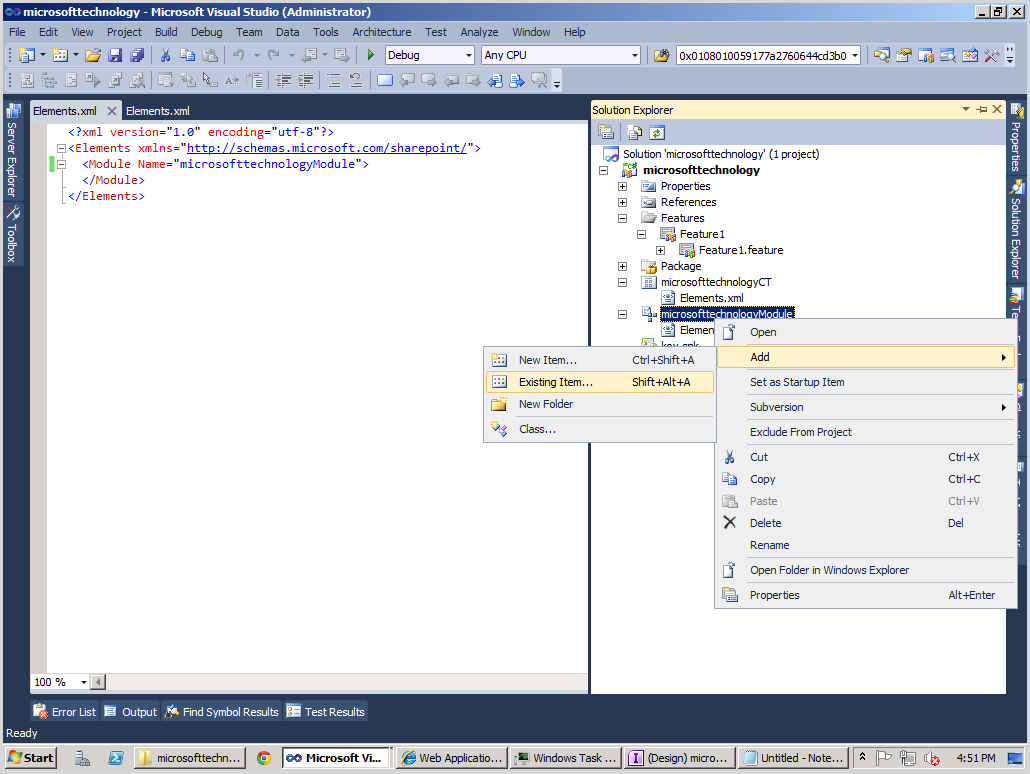The image size is (1030, 774).
Task: Click the Save All toolbar icon
Action: (x=136, y=57)
